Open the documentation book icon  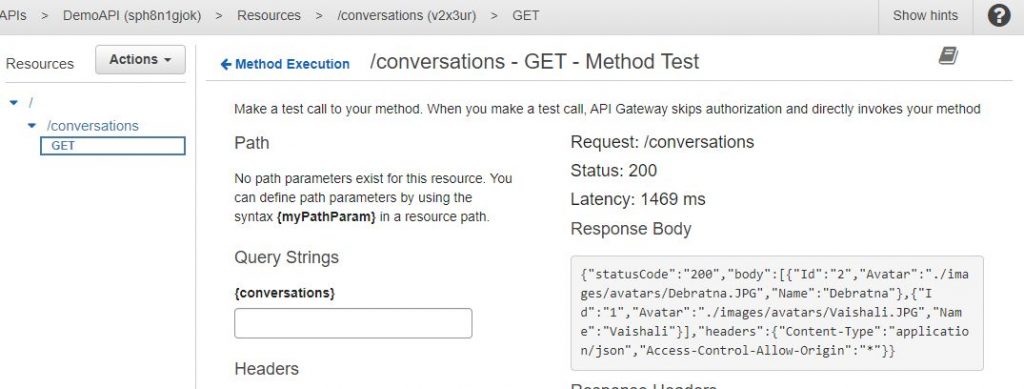pyautogui.click(x=948, y=56)
